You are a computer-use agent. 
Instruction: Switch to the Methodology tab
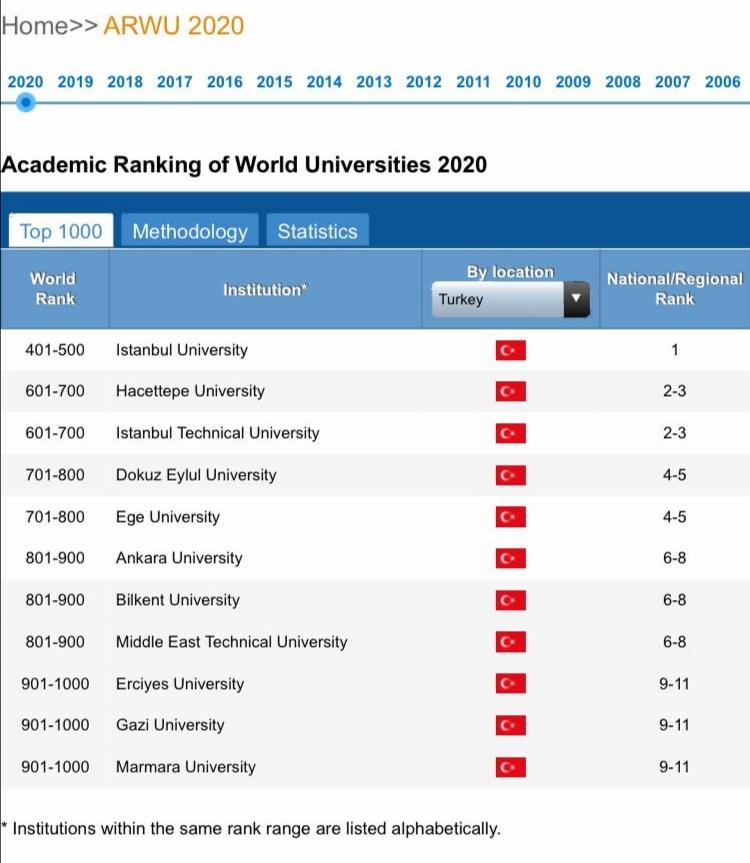click(x=190, y=231)
